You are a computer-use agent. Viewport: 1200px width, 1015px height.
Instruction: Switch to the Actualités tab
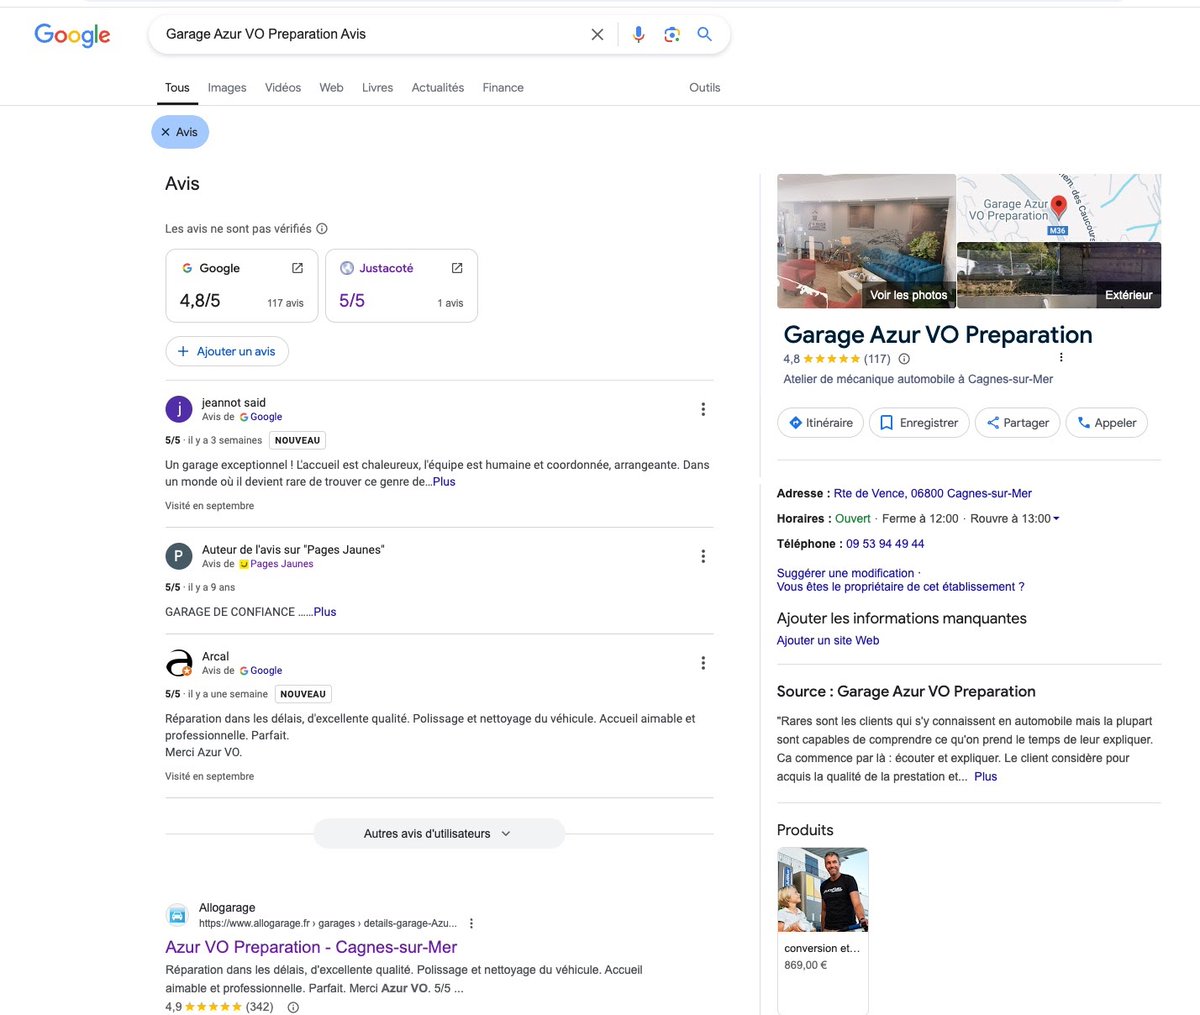pos(438,88)
